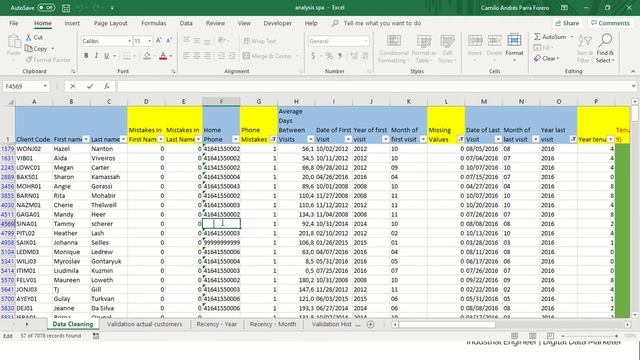Click the Comma Style icon
The height and width of the screenshot is (360, 640).
pos(340,56)
